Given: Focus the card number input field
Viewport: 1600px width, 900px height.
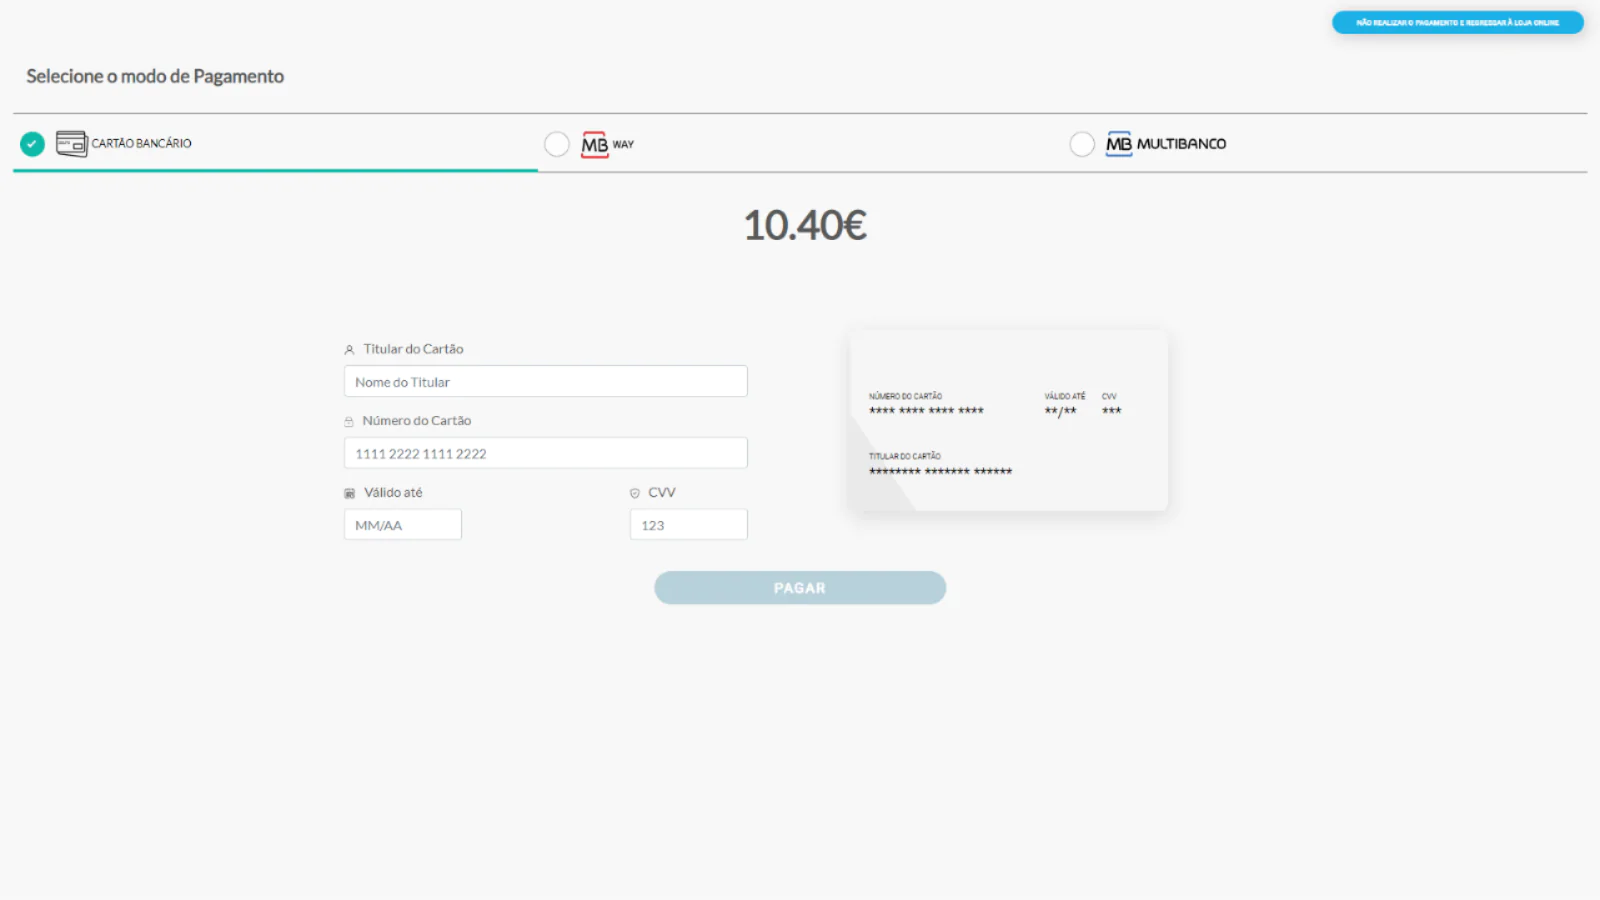Looking at the screenshot, I should pos(545,453).
